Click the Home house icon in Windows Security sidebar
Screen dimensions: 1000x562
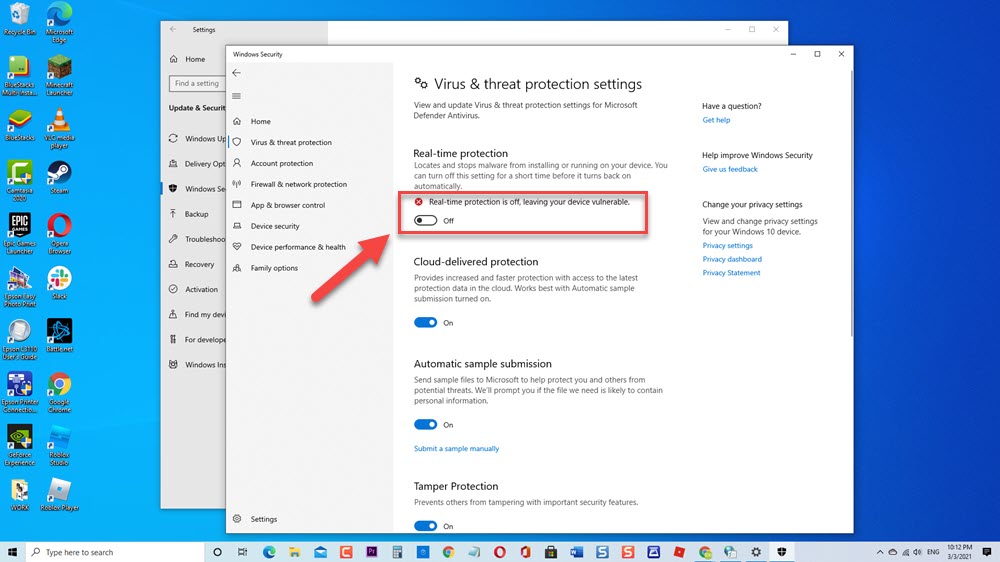(237, 121)
